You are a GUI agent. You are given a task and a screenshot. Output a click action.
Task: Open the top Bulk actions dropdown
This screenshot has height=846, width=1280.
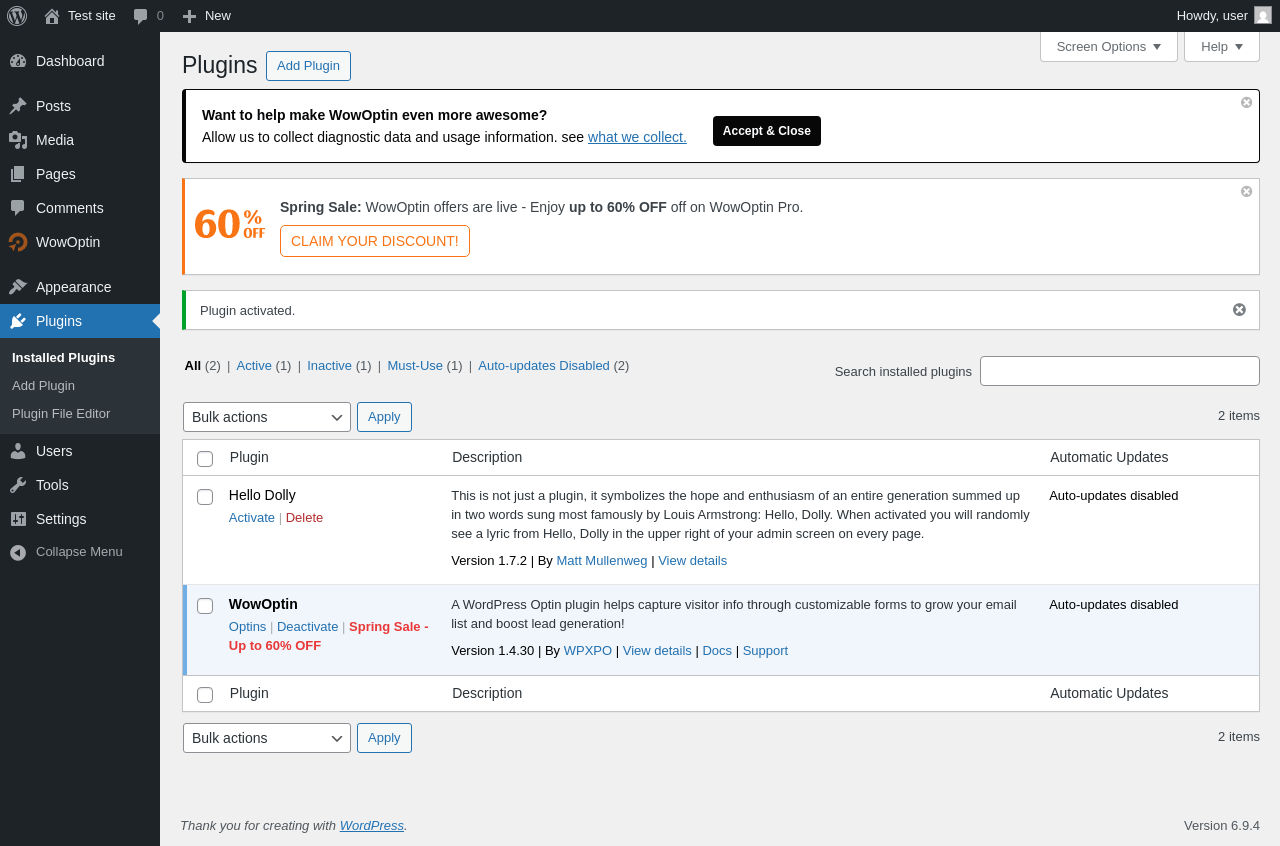click(x=267, y=417)
